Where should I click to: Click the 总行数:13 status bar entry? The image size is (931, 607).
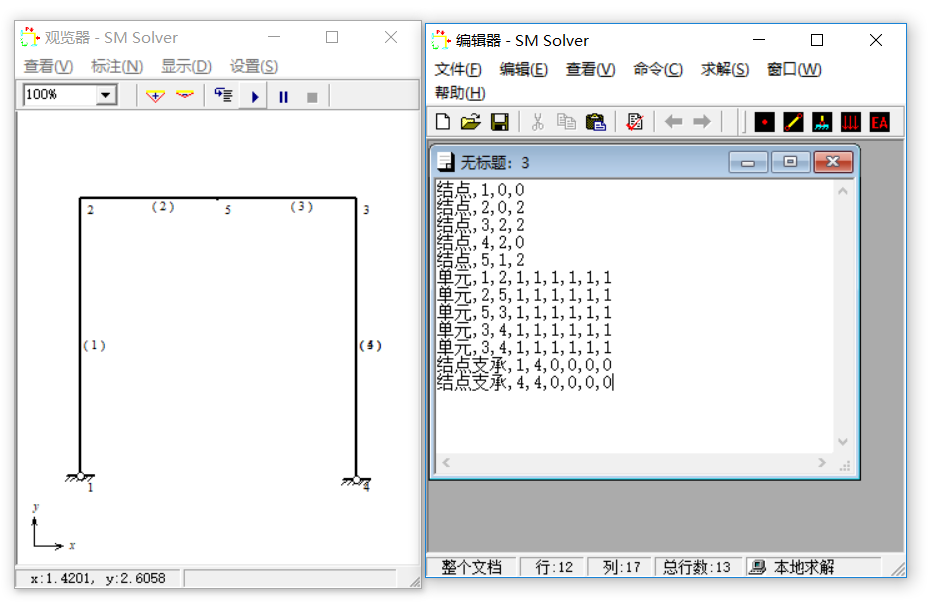tap(696, 567)
